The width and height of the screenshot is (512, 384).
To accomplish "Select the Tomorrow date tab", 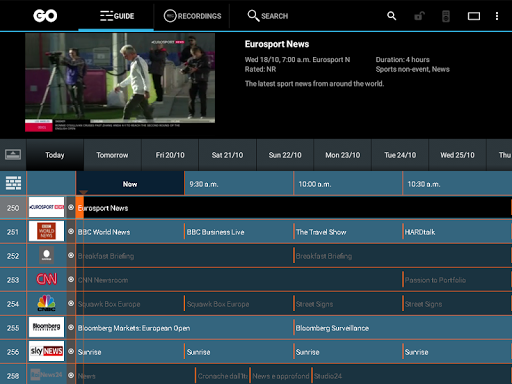I will coord(112,155).
